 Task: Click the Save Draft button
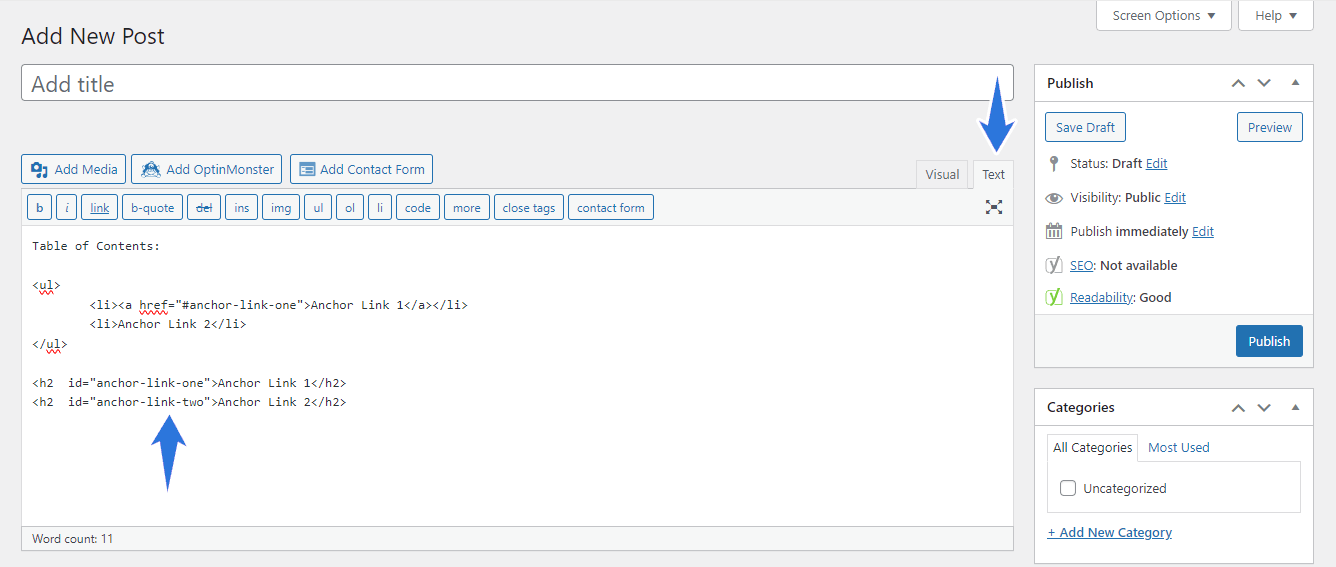(1086, 127)
